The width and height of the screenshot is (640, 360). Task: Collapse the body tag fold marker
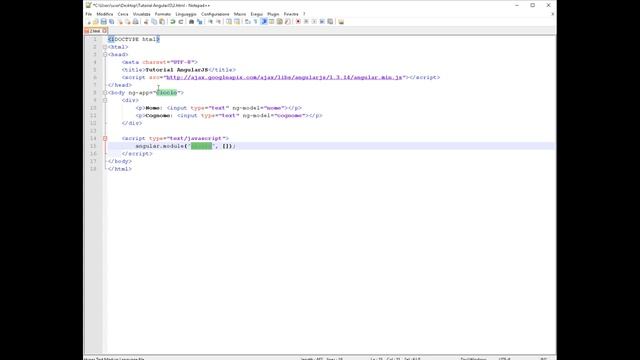tap(105, 93)
